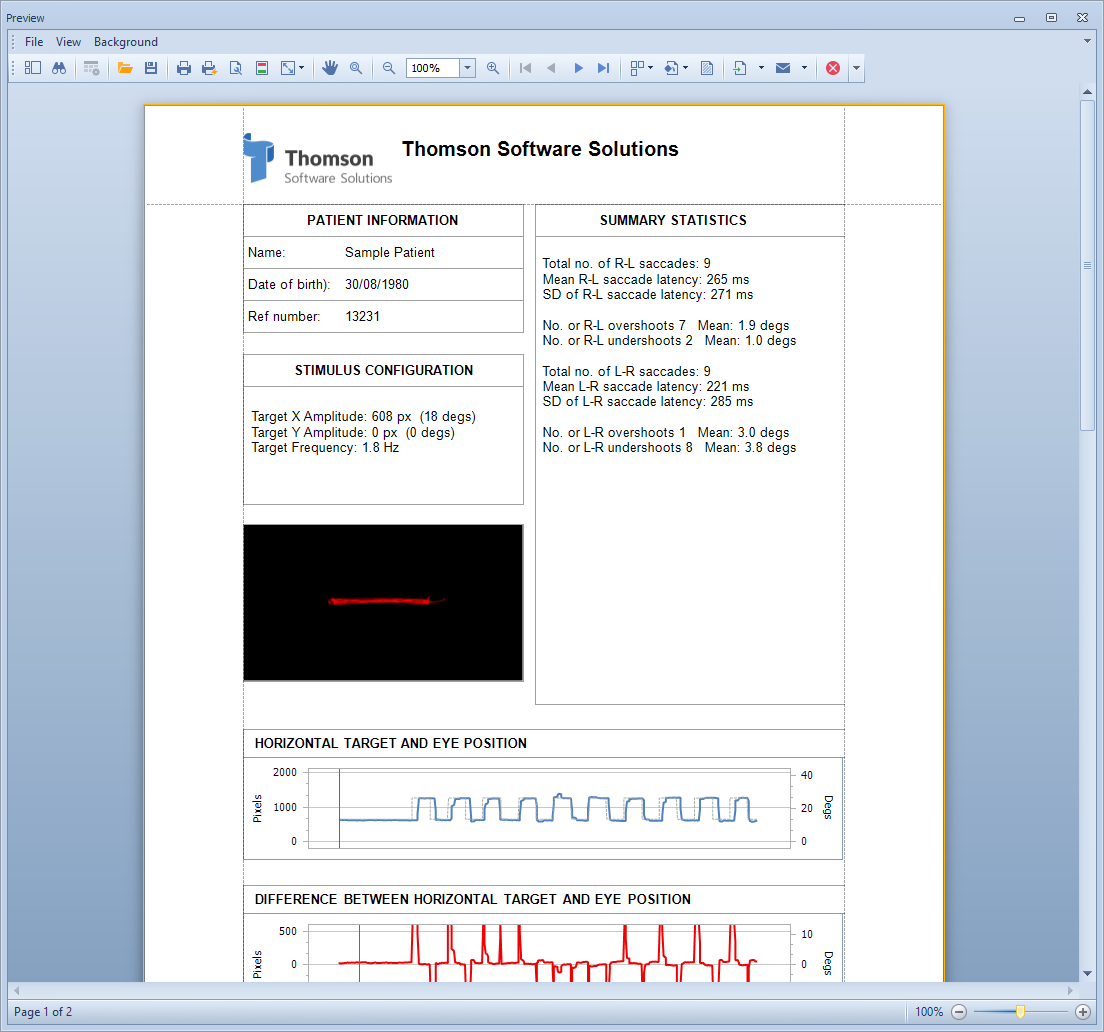
Task: Zoom out using the minus magnifier icon
Action: (389, 68)
